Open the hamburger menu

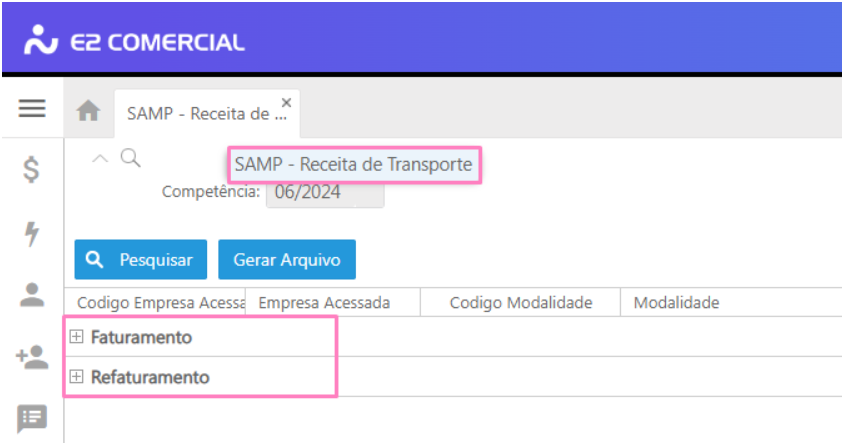[32, 108]
